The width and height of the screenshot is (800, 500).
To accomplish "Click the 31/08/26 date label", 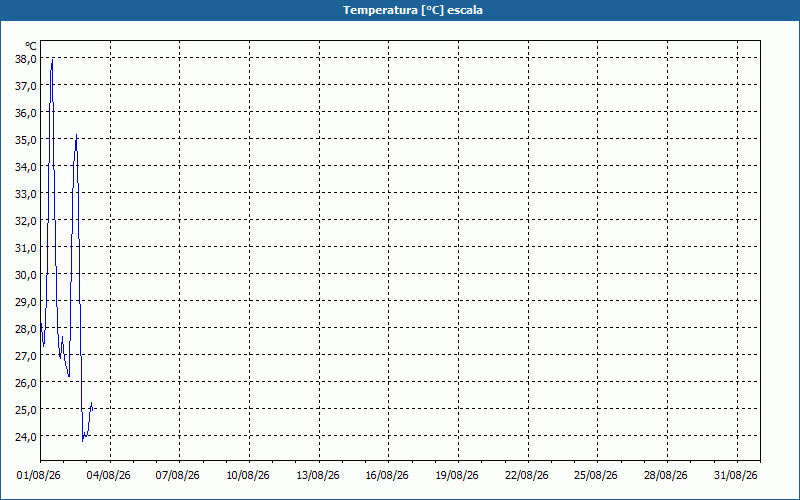I will [x=736, y=476].
